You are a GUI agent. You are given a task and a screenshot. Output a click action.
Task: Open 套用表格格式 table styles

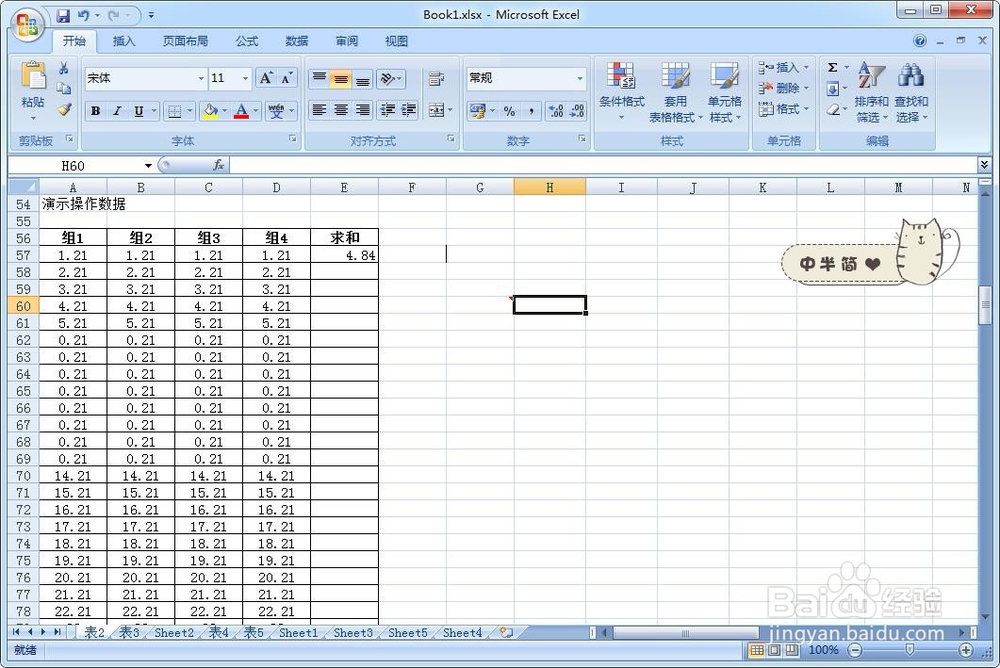[675, 92]
